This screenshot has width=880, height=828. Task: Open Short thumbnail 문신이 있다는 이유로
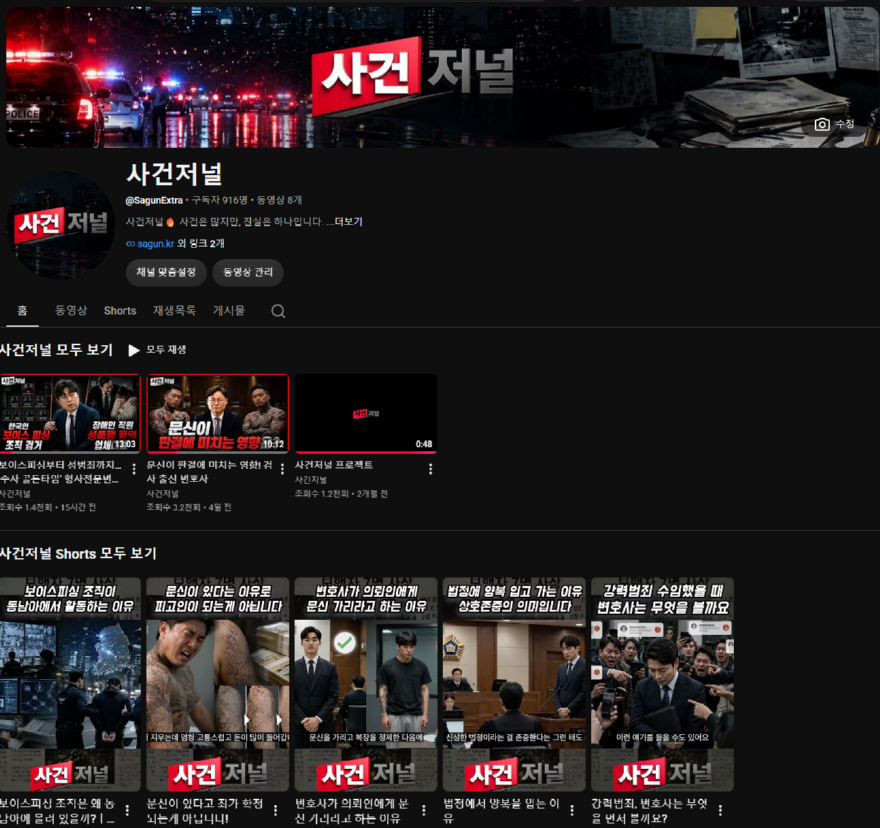[x=218, y=684]
